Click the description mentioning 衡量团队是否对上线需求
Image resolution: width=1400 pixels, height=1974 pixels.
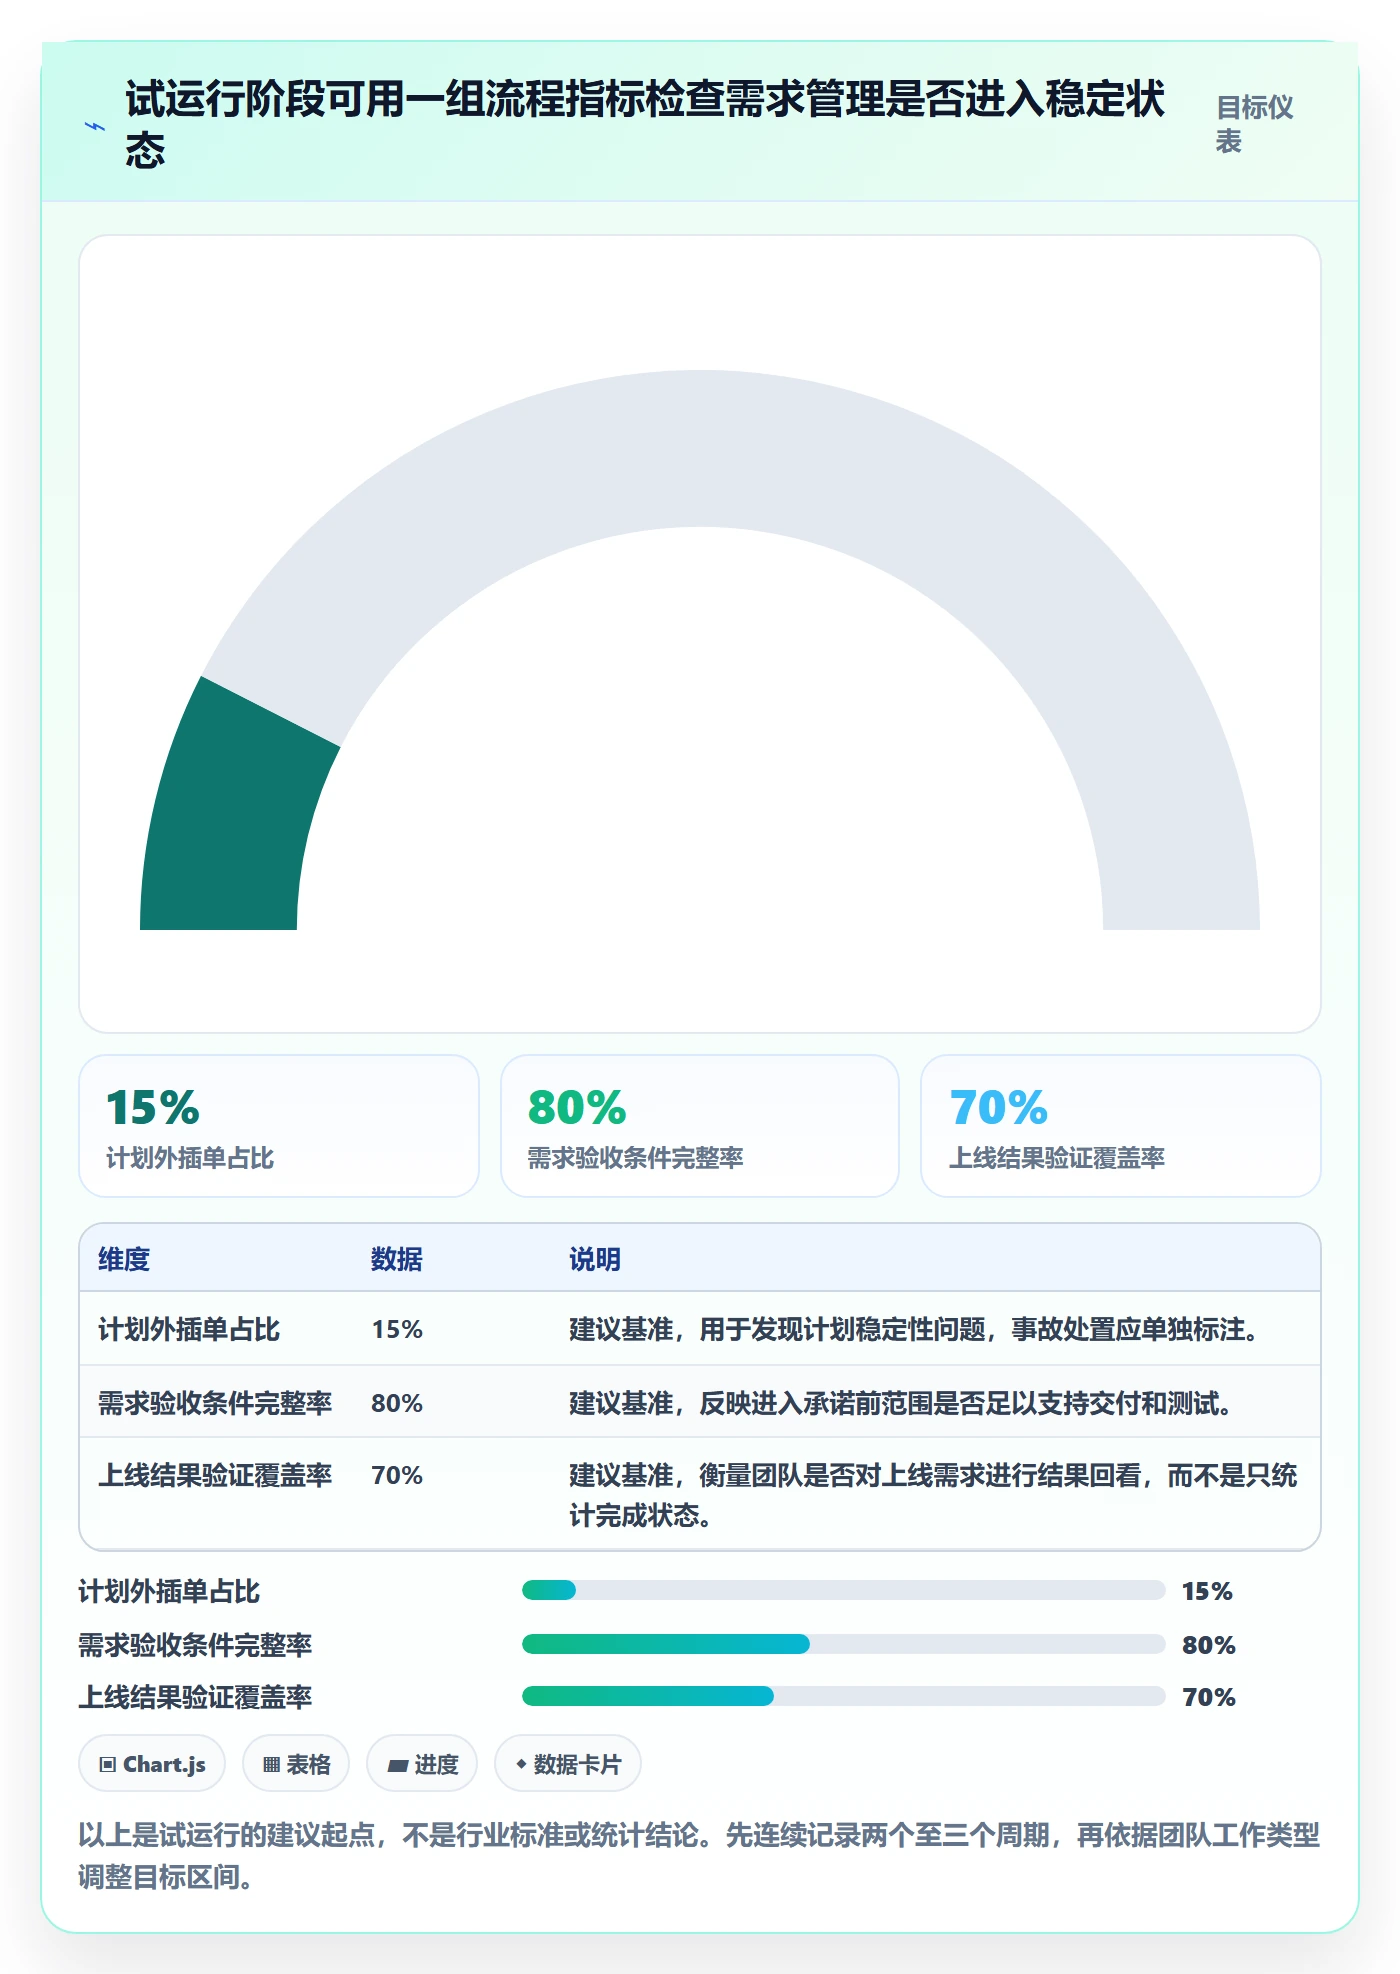[934, 1495]
